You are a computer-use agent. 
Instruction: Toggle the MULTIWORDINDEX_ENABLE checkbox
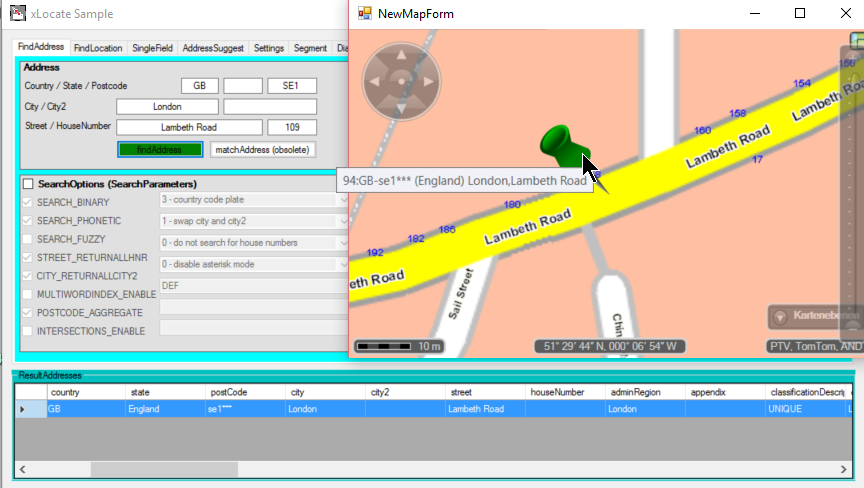(28, 294)
